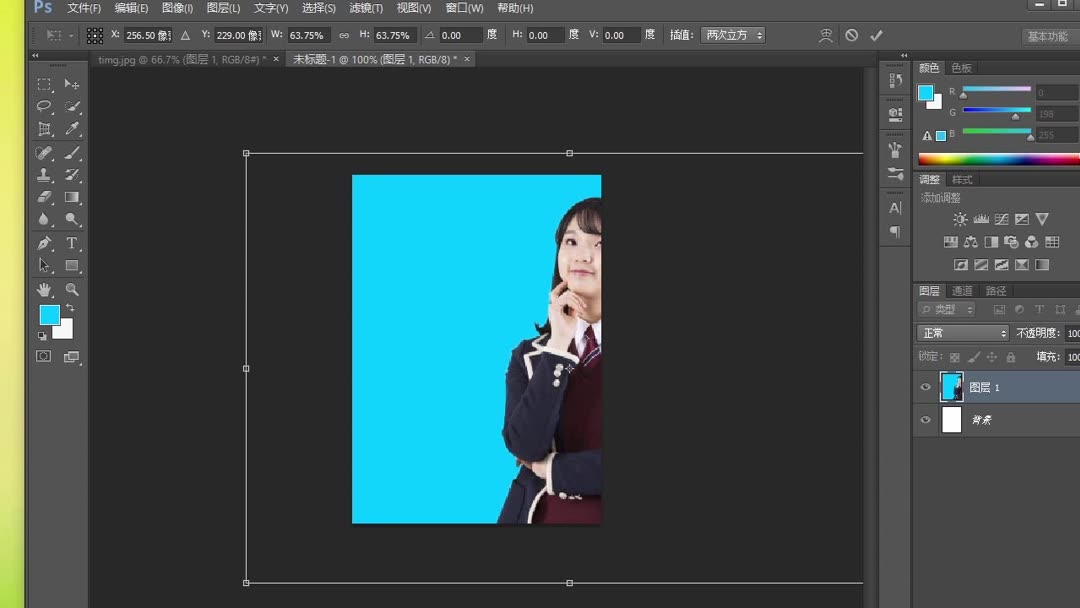Viewport: 1080px width, 608px height.
Task: Click the cyan foreground color swatch
Action: click(48, 314)
